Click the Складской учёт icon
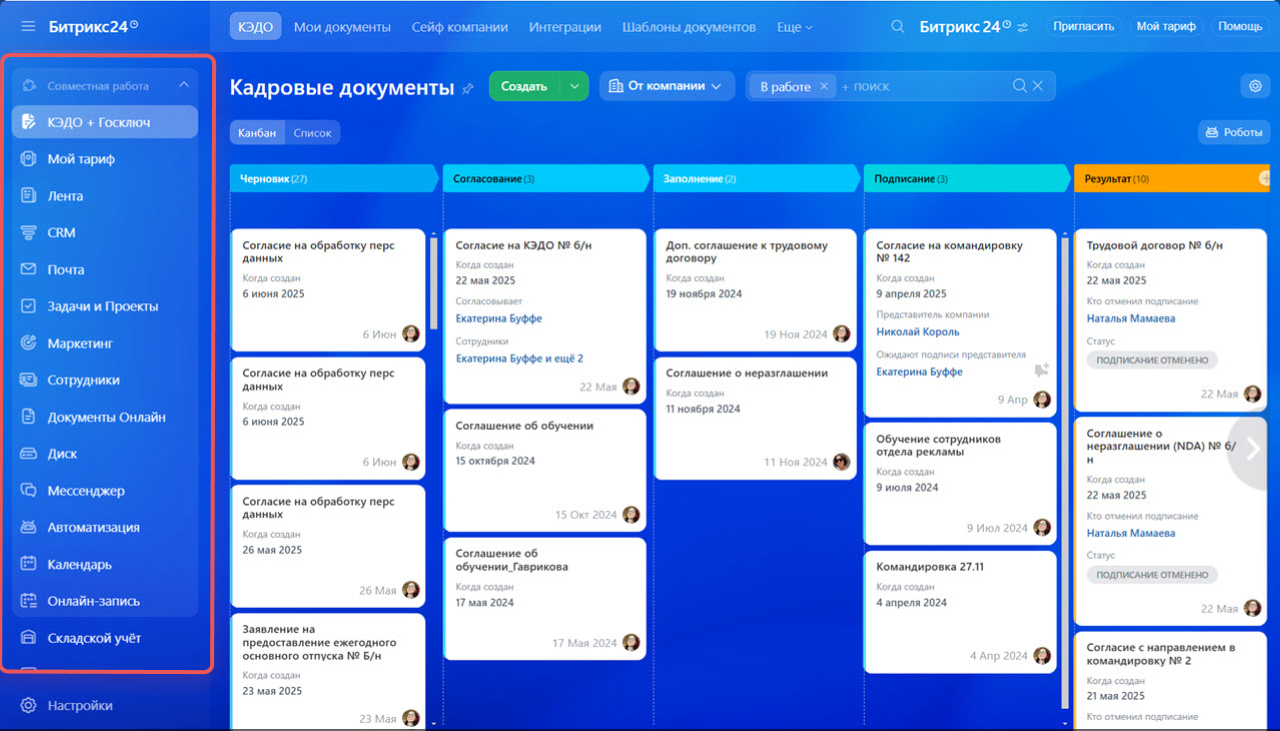This screenshot has width=1280, height=731. tap(29, 637)
